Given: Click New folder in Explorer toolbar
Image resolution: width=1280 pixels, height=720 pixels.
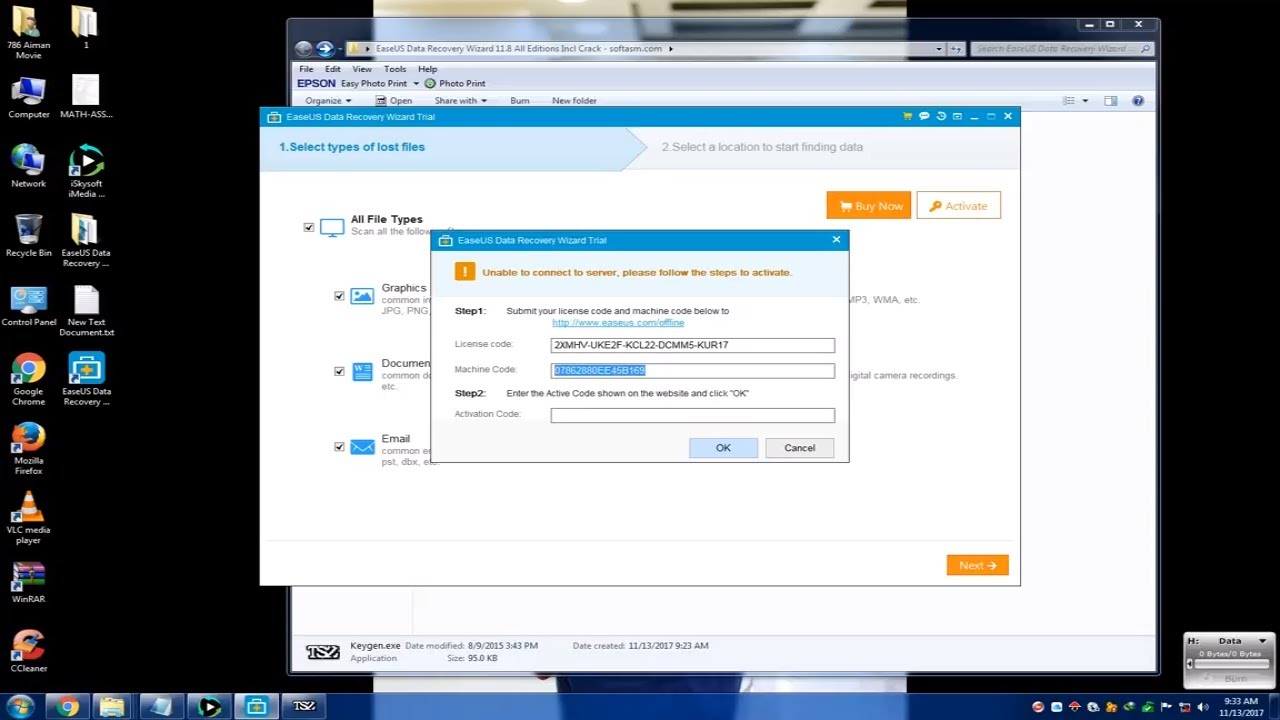Looking at the screenshot, I should (x=574, y=101).
